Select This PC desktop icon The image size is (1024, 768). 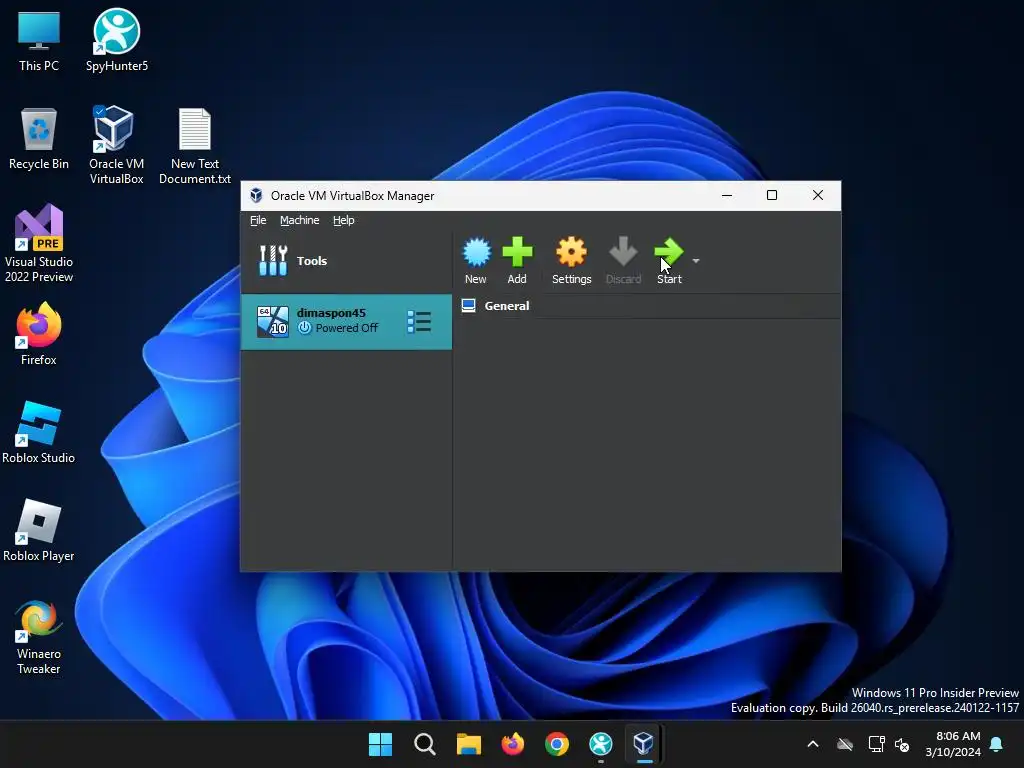39,42
